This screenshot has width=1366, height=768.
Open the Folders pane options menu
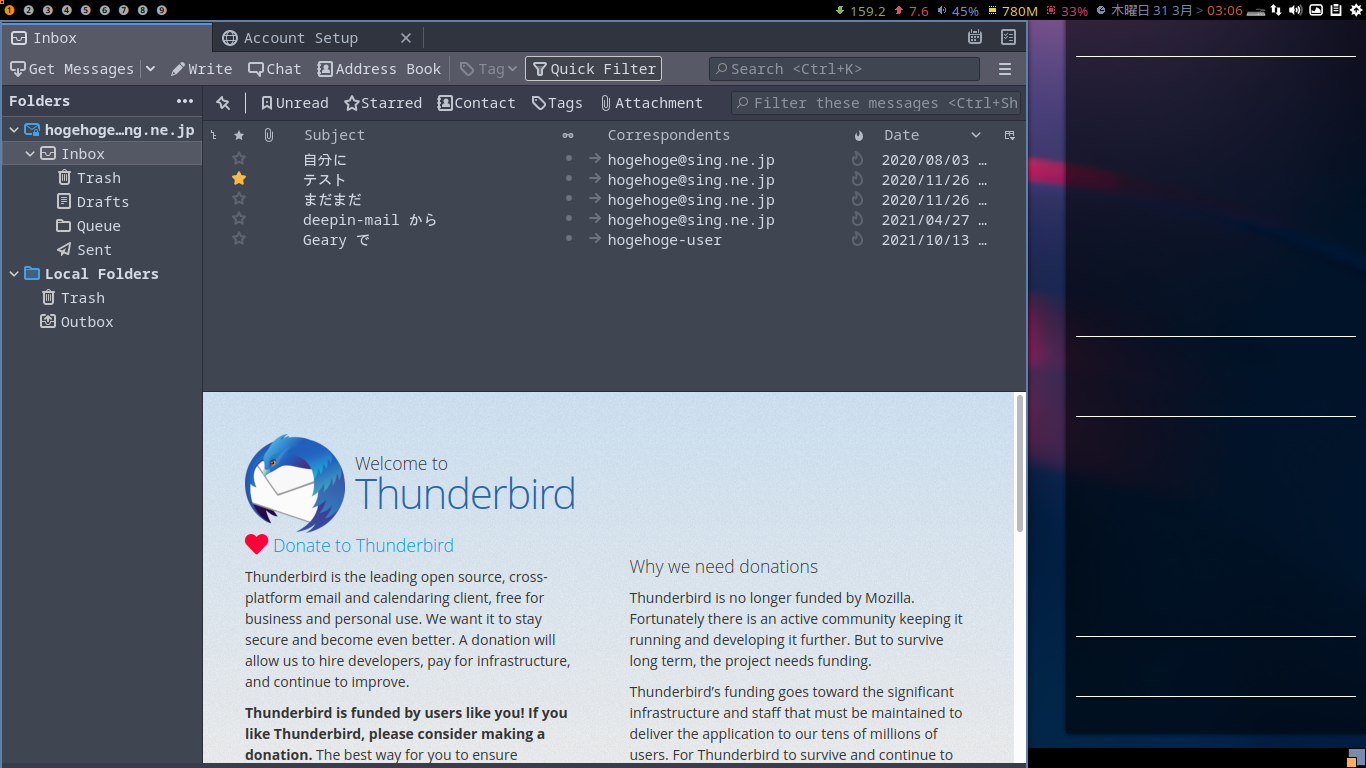tap(185, 101)
